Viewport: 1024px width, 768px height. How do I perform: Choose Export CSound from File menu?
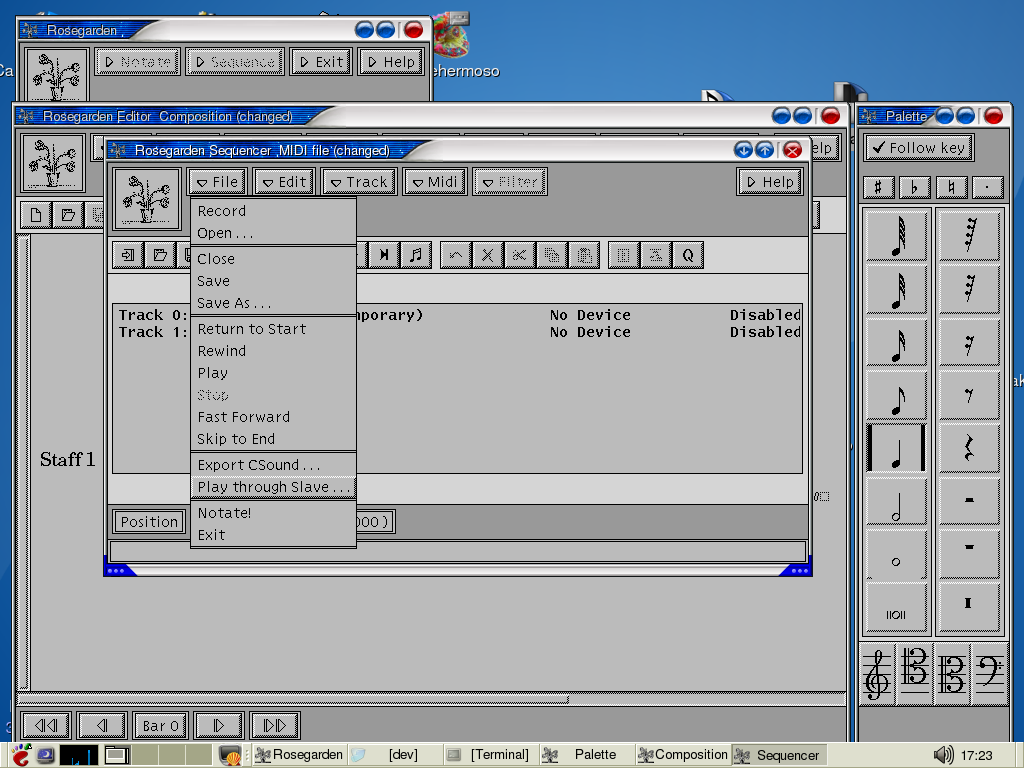click(x=259, y=465)
